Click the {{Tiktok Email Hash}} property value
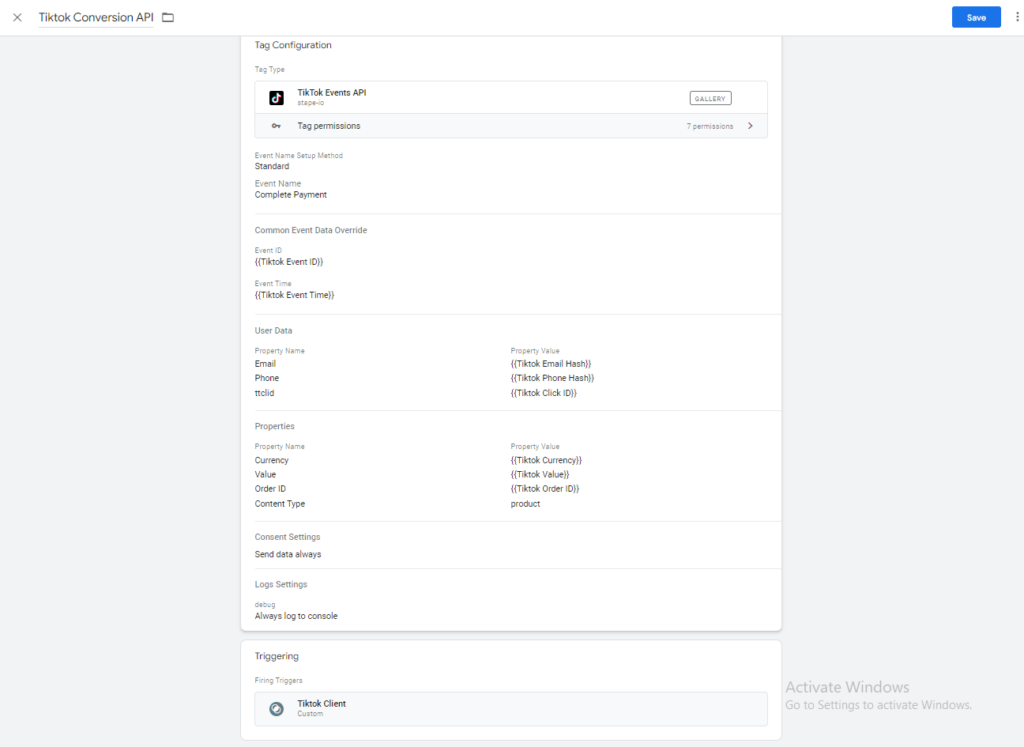Viewport: 1024px width, 747px height. click(x=551, y=364)
